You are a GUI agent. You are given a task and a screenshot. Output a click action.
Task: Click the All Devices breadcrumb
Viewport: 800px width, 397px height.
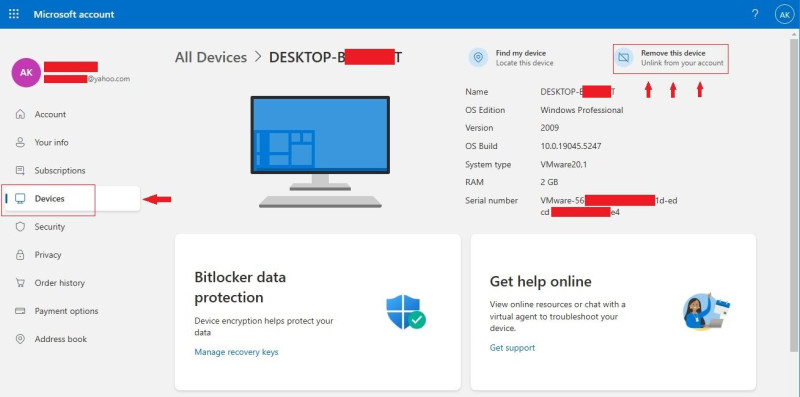point(211,57)
